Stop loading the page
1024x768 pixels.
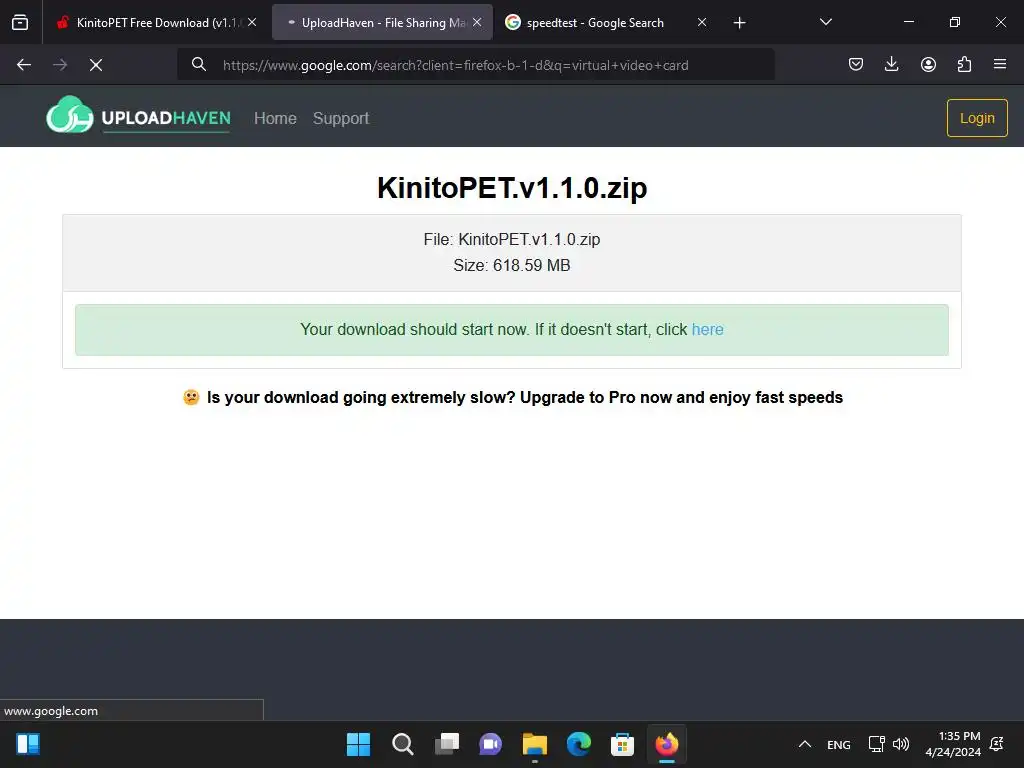point(96,65)
